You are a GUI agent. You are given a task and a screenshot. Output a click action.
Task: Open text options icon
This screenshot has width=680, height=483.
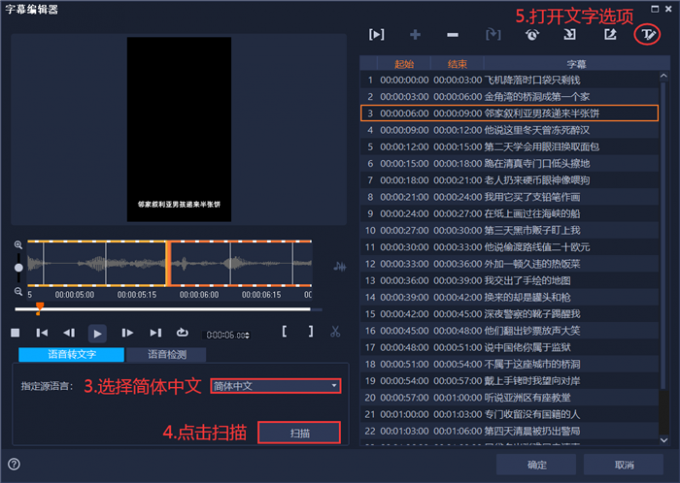[647, 35]
